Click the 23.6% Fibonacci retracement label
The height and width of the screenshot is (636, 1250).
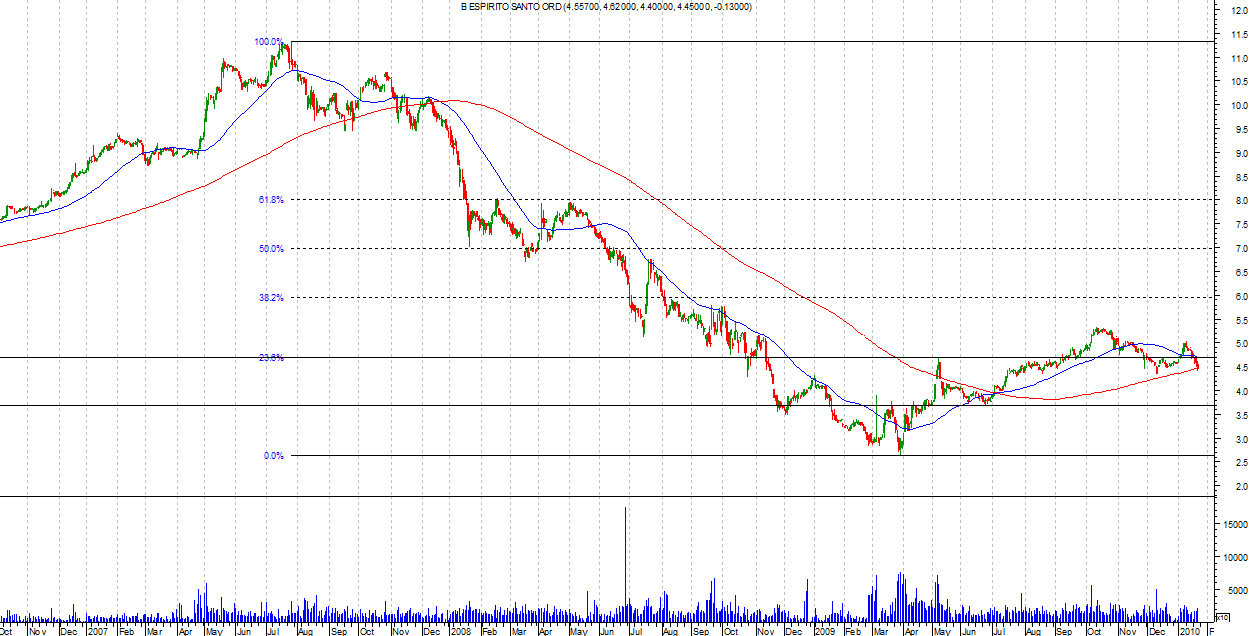coord(272,357)
